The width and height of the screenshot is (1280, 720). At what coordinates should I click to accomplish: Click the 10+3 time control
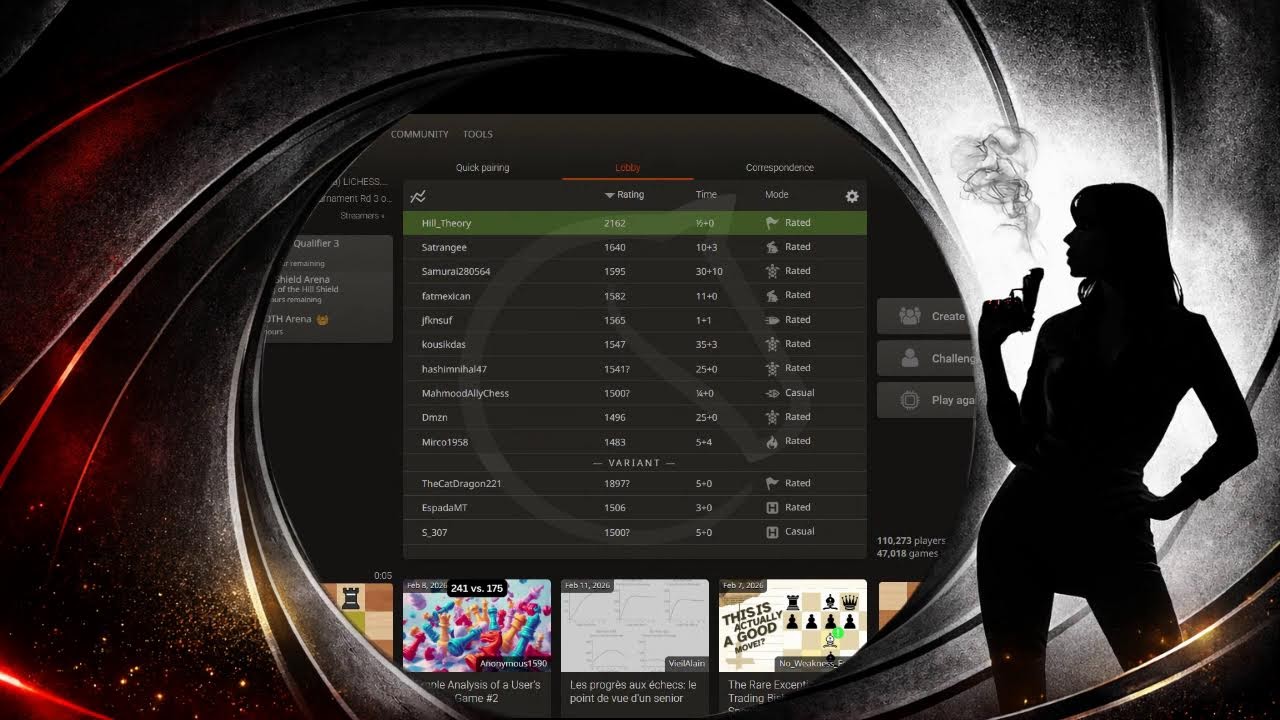coord(707,247)
